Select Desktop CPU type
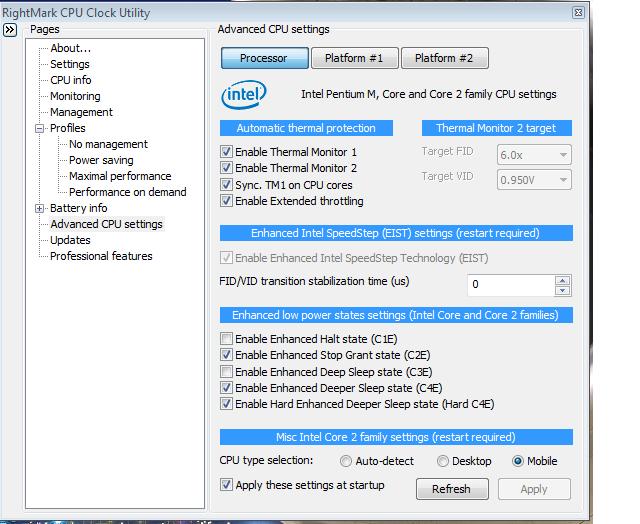Viewport: 640px width, 524px height. click(x=442, y=461)
